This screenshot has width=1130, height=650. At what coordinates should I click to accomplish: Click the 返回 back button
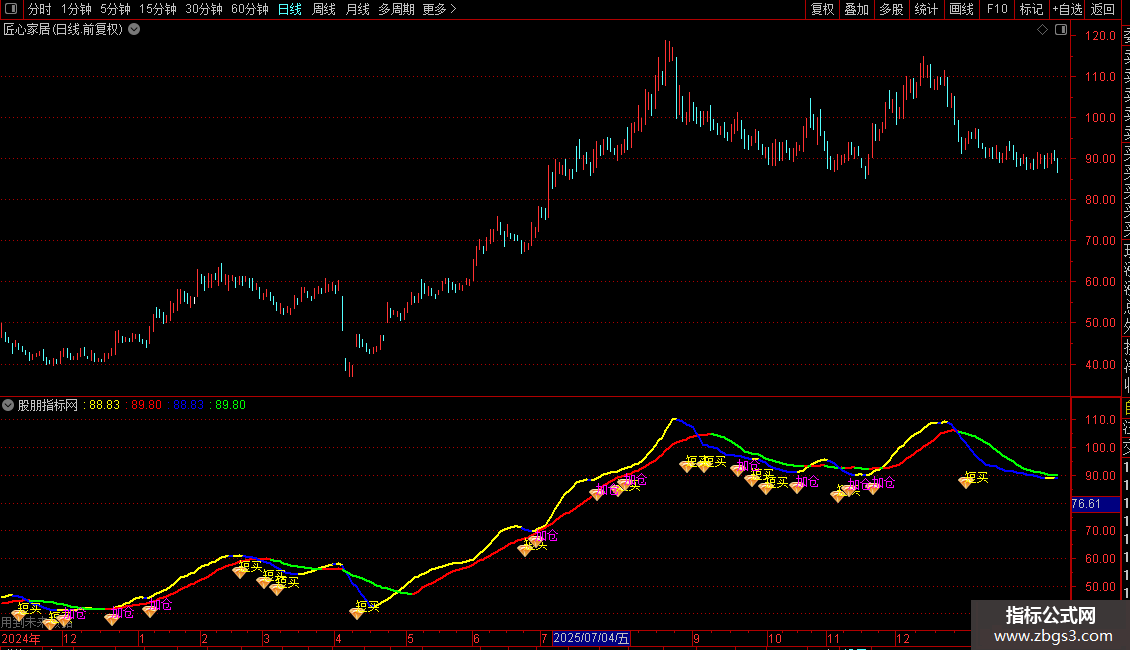click(x=1103, y=9)
